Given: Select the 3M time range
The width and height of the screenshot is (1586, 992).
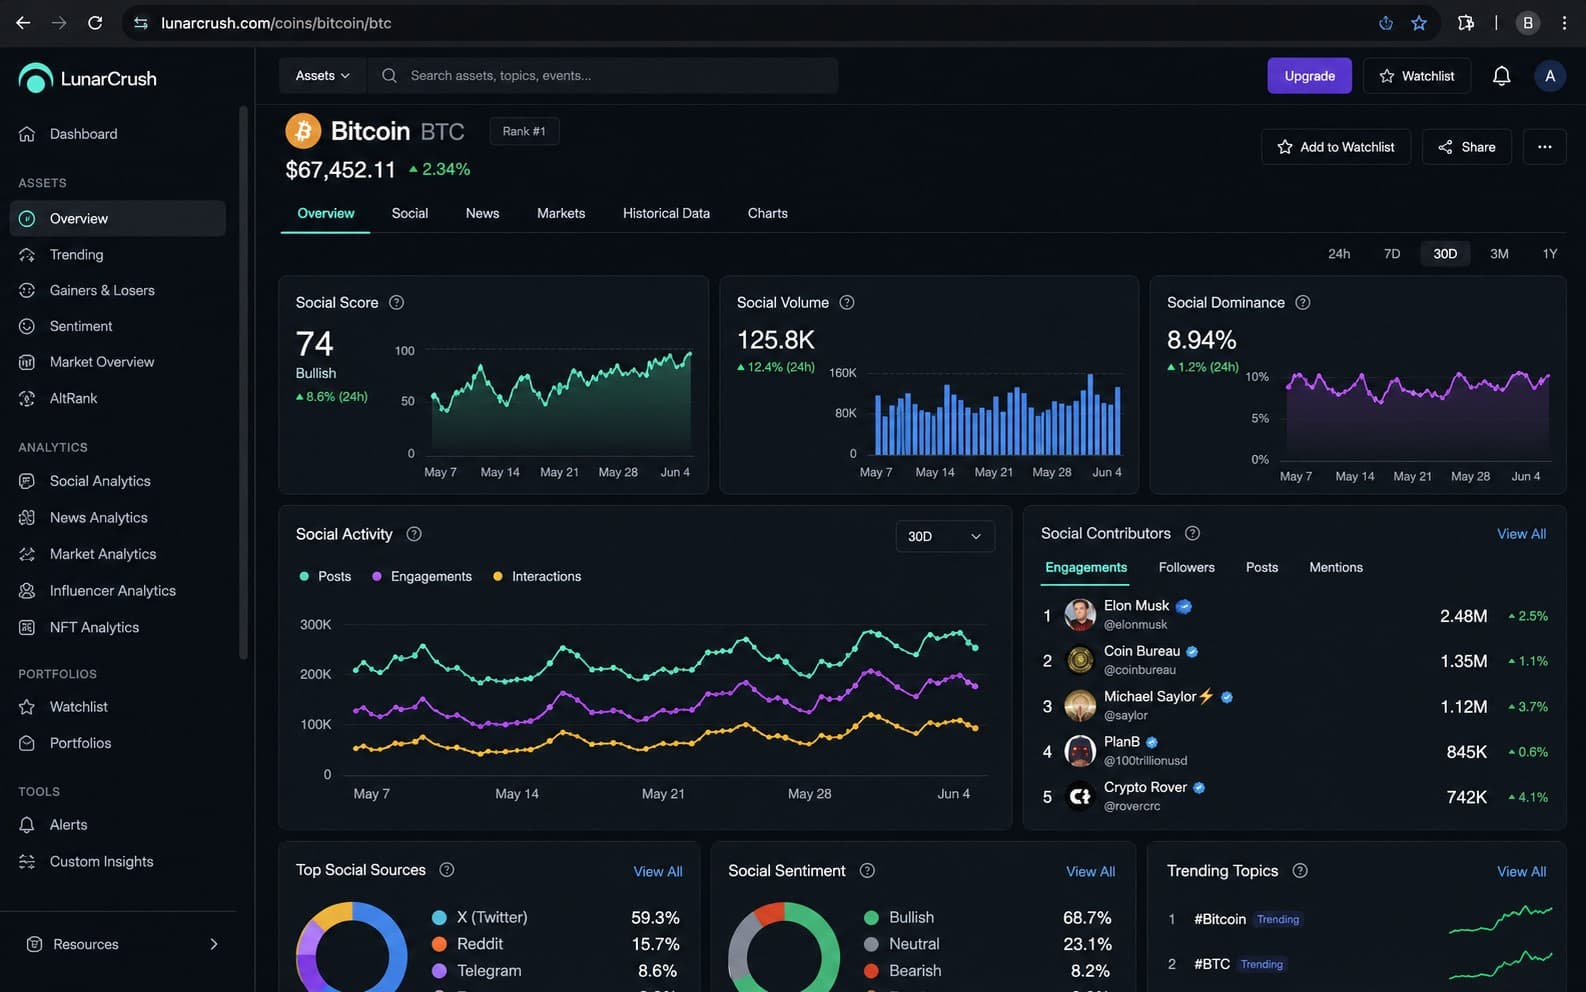Looking at the screenshot, I should coord(1499,254).
